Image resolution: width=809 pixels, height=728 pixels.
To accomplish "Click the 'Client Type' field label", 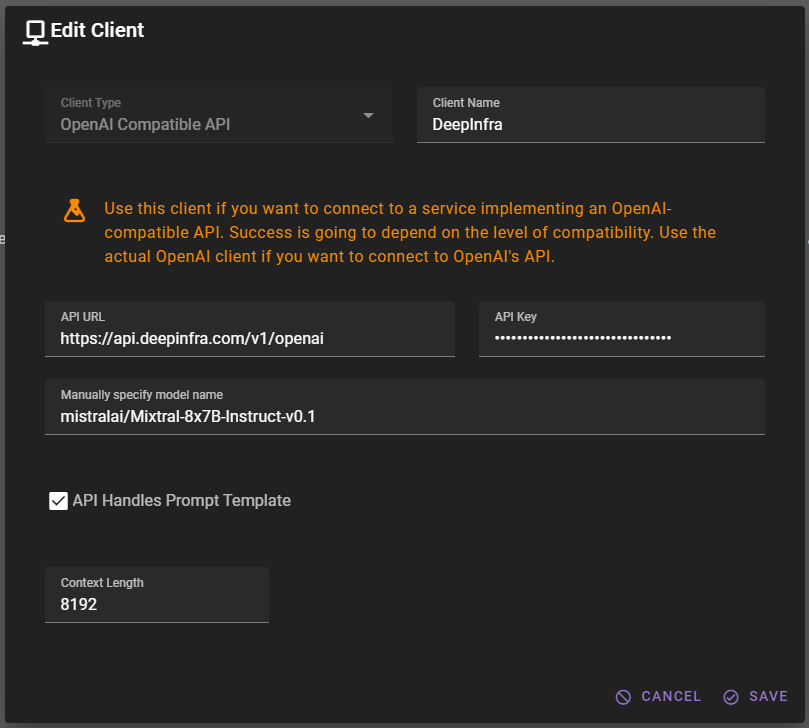I will (x=91, y=103).
